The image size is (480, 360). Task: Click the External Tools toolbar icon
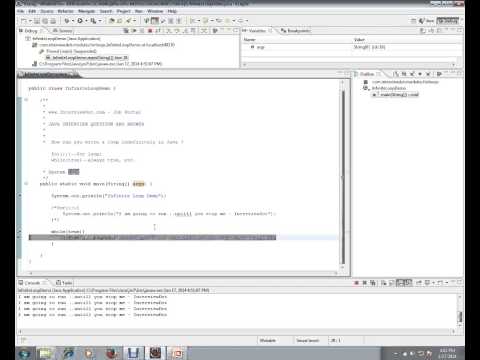point(93,21)
